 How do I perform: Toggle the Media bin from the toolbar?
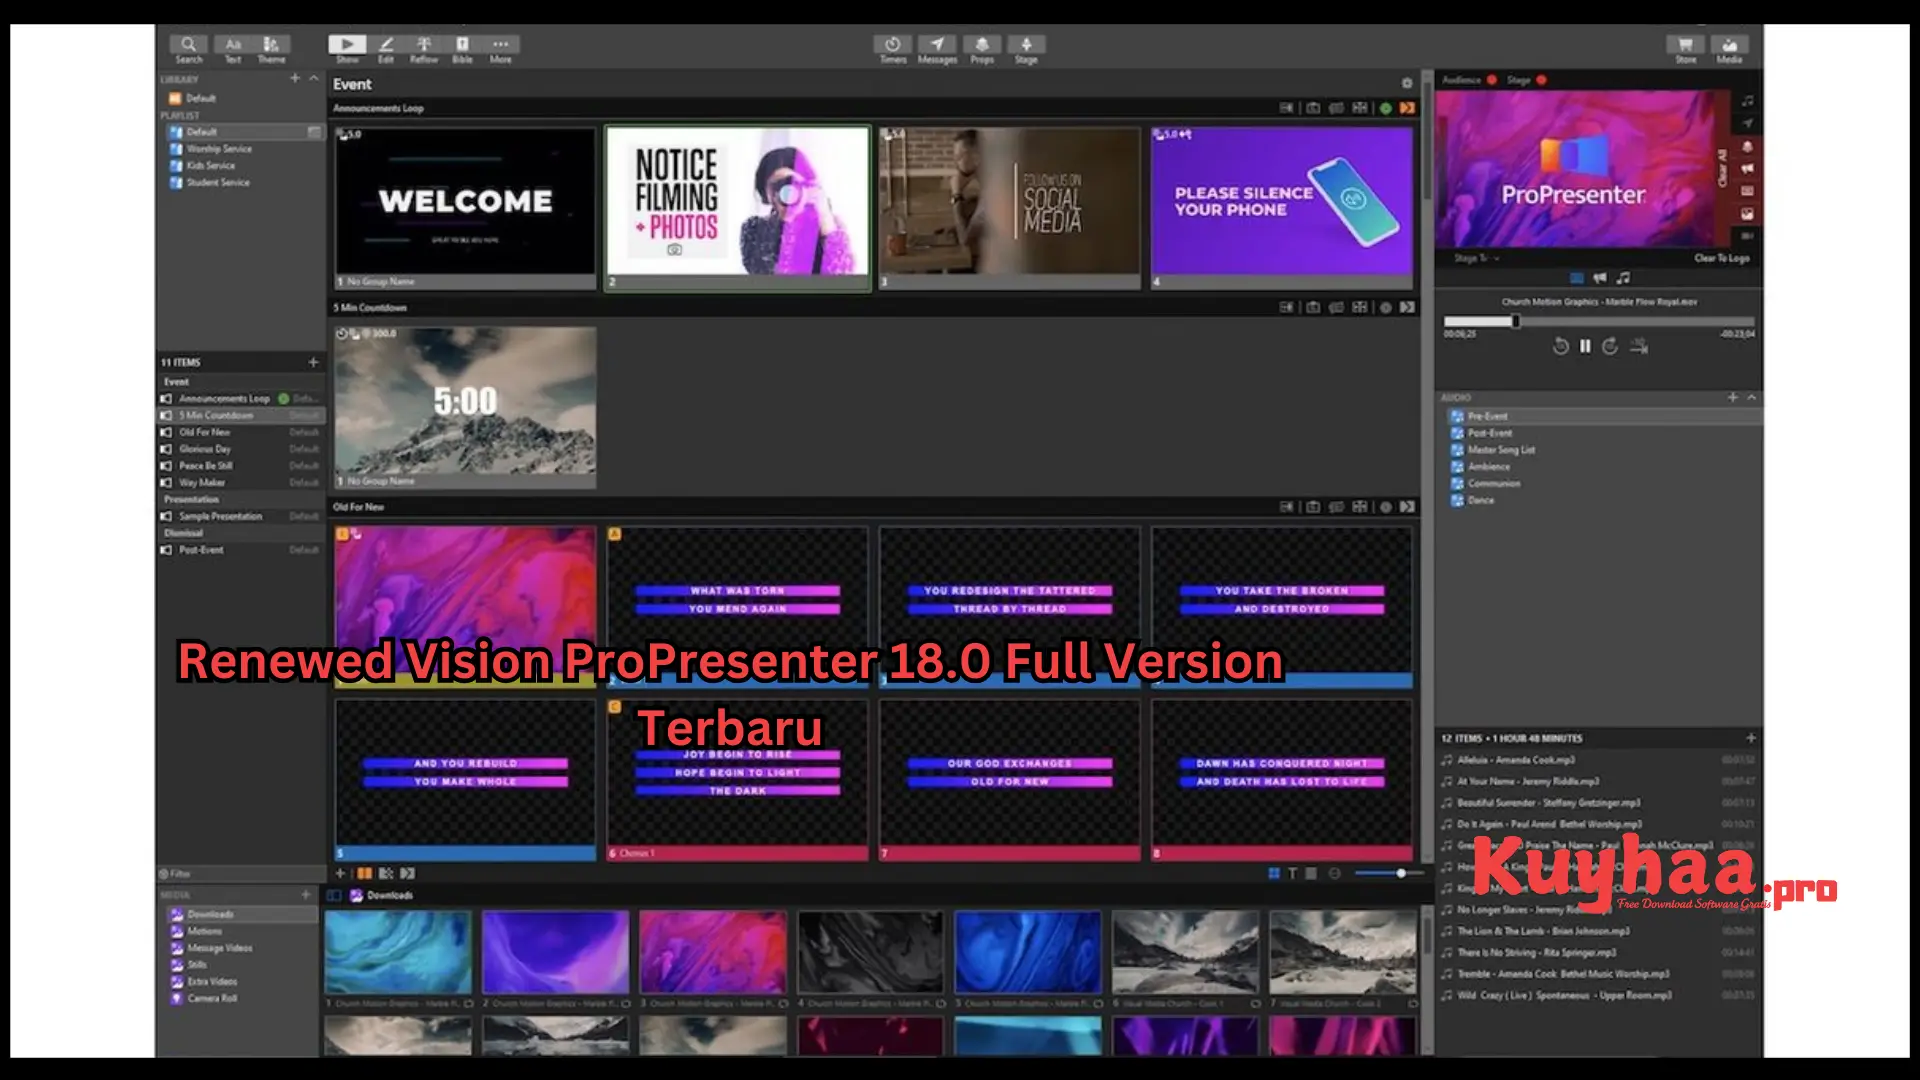click(x=1730, y=48)
